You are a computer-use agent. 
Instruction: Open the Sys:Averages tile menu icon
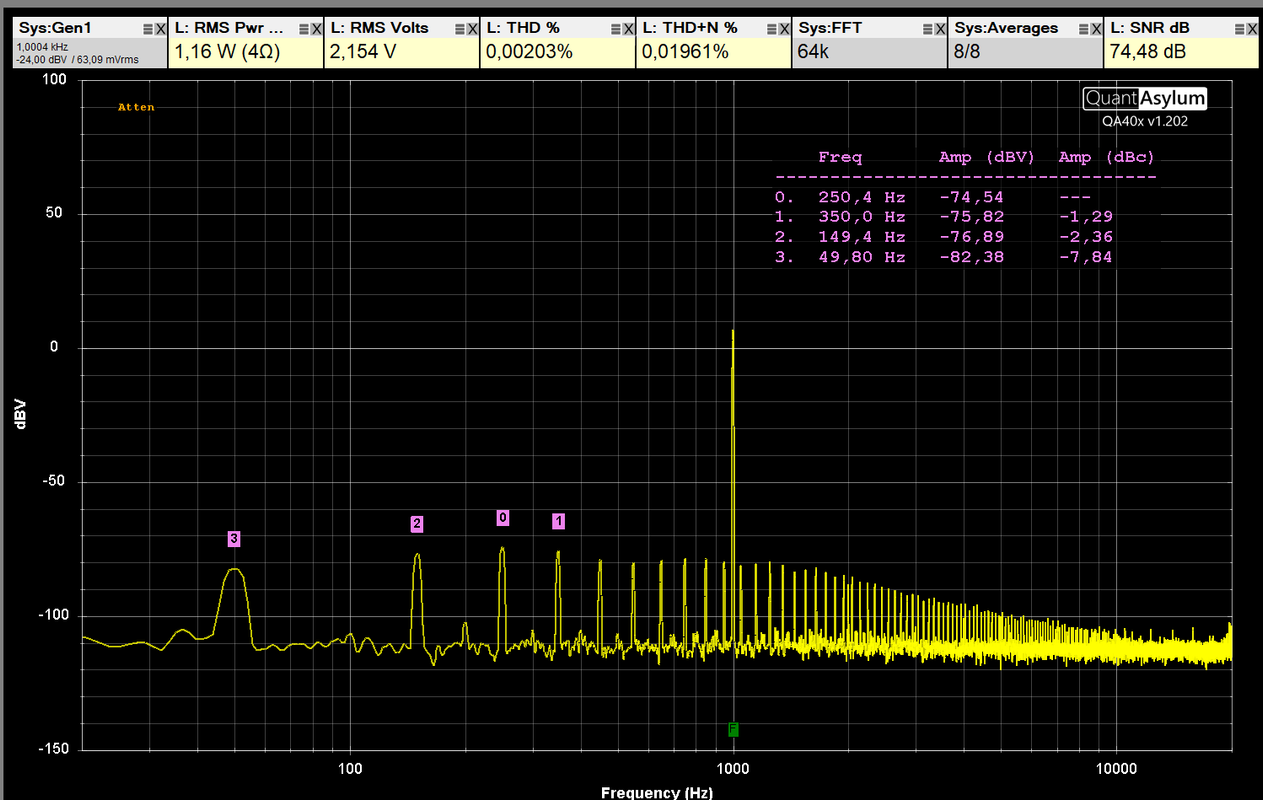pyautogui.click(x=1084, y=29)
